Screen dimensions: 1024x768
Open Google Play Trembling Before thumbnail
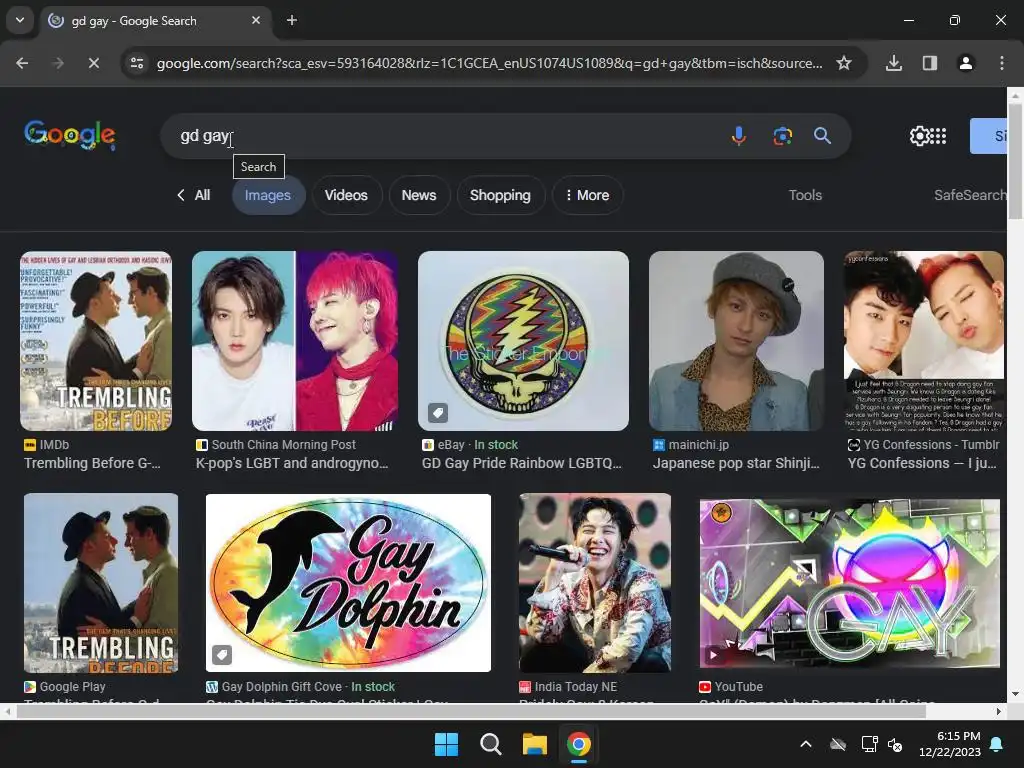tap(101, 583)
